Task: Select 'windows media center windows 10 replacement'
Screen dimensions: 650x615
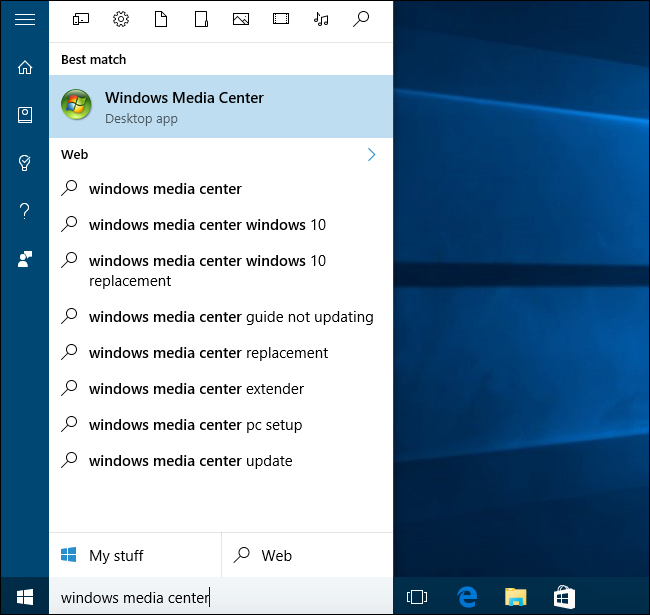Action: (221, 271)
